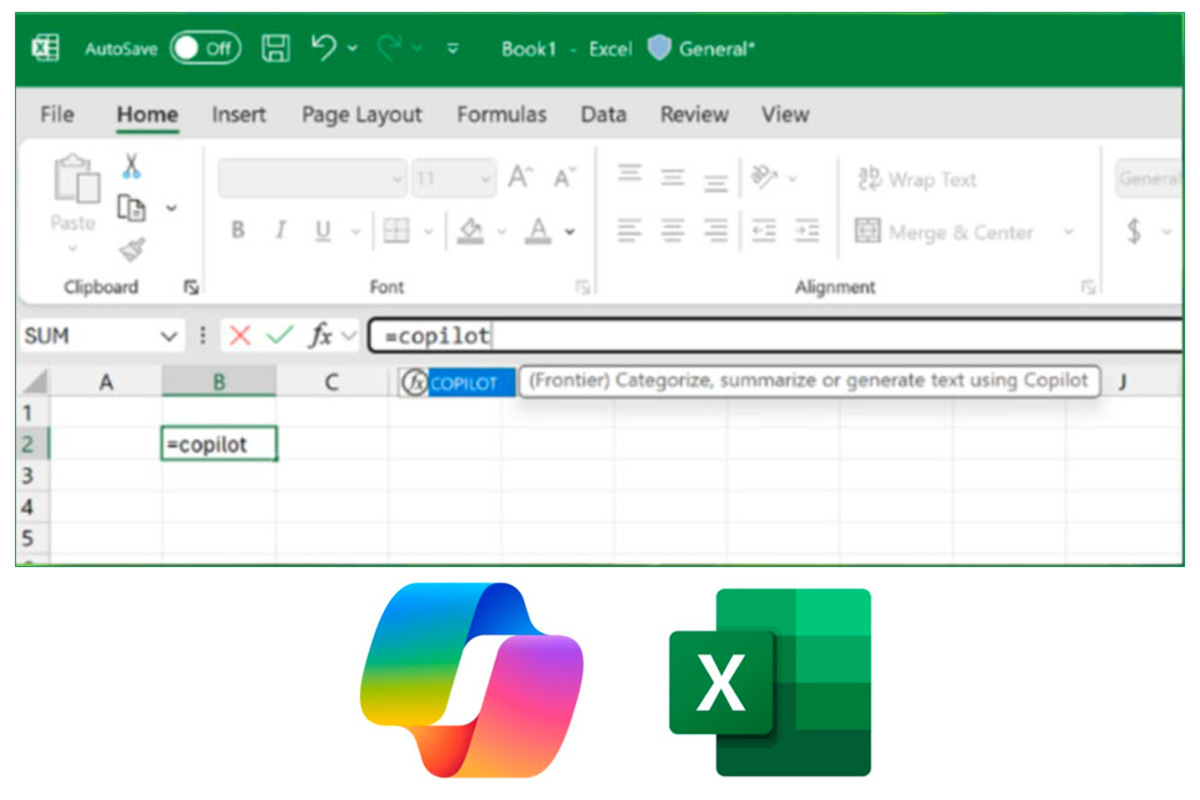1200x800 pixels.
Task: Open Merge & Center dropdown arrow
Action: (1067, 232)
